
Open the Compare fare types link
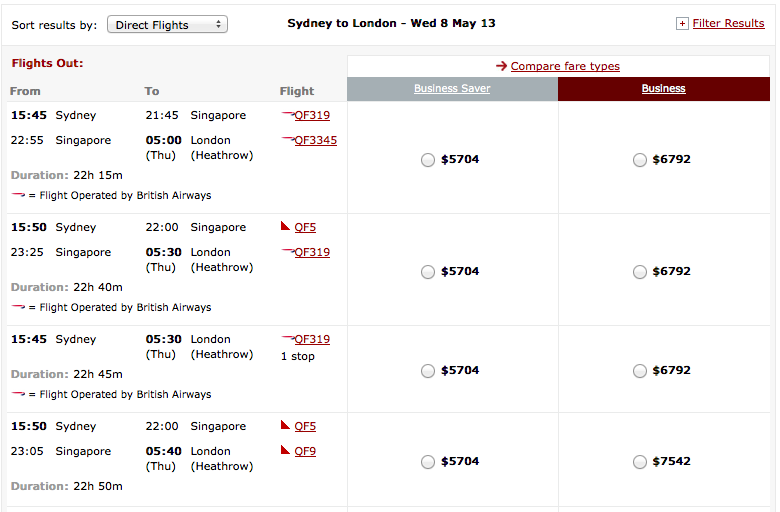coord(565,66)
